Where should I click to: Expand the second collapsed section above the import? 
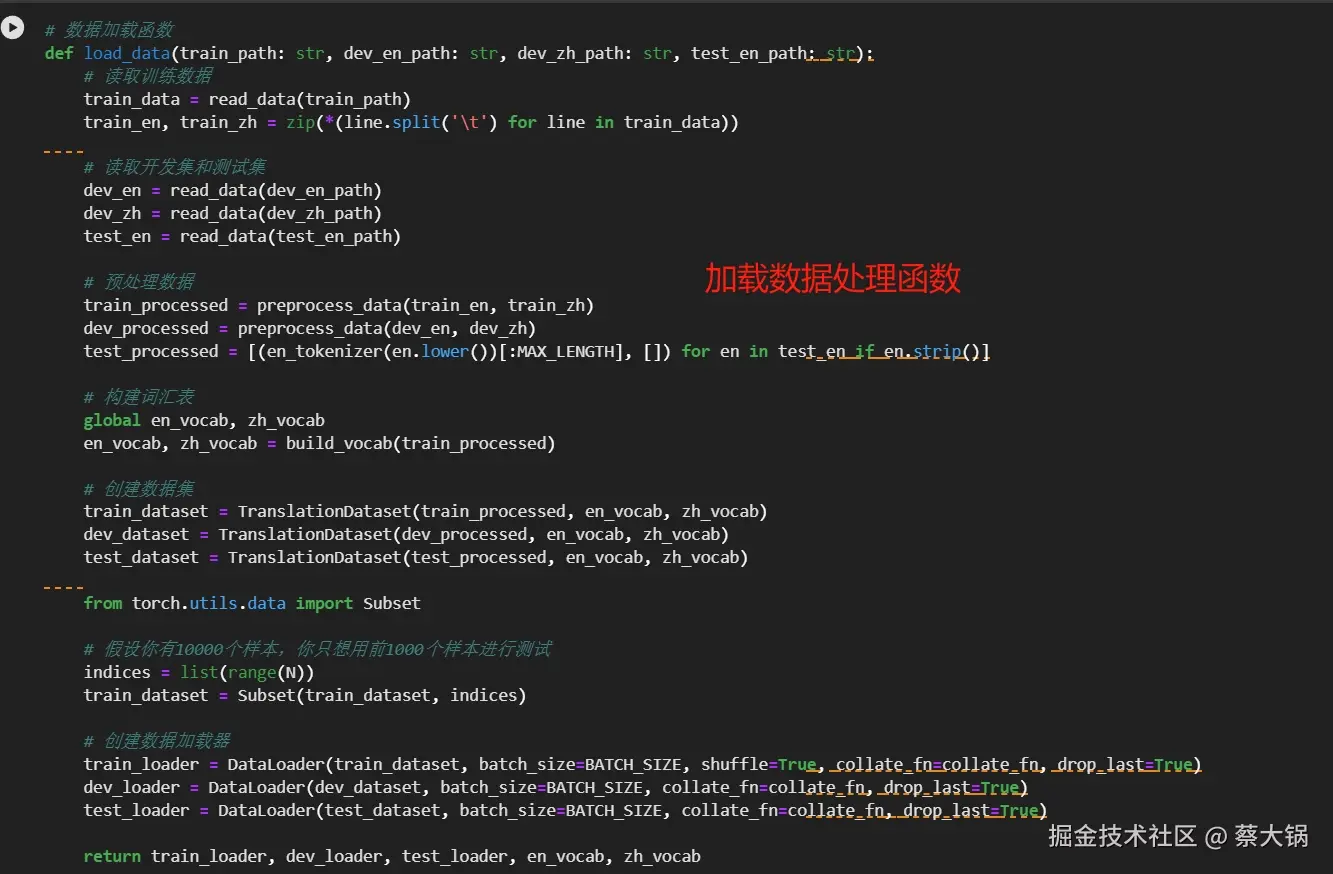coord(62,586)
